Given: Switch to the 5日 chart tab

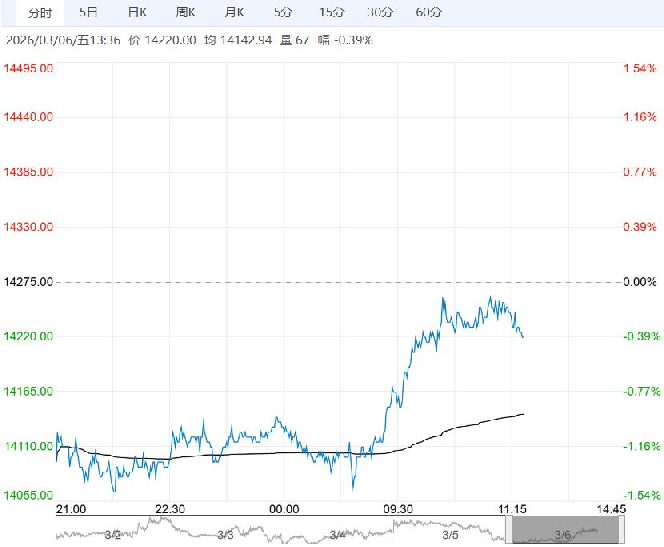Looking at the screenshot, I should coord(88,13).
